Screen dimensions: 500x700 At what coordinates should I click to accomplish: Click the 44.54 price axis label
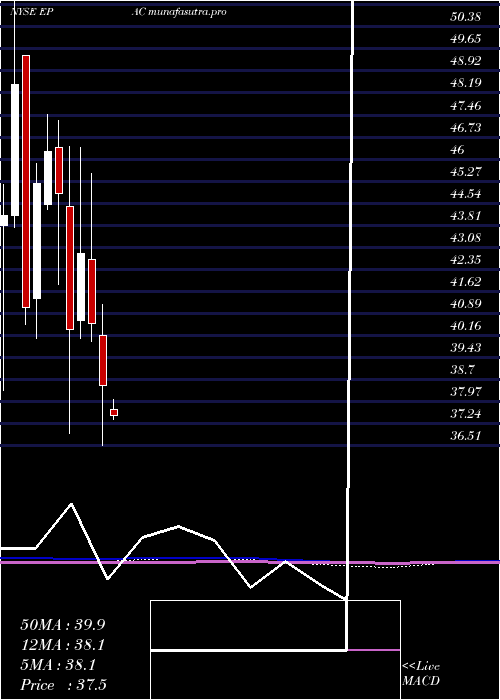click(x=466, y=194)
